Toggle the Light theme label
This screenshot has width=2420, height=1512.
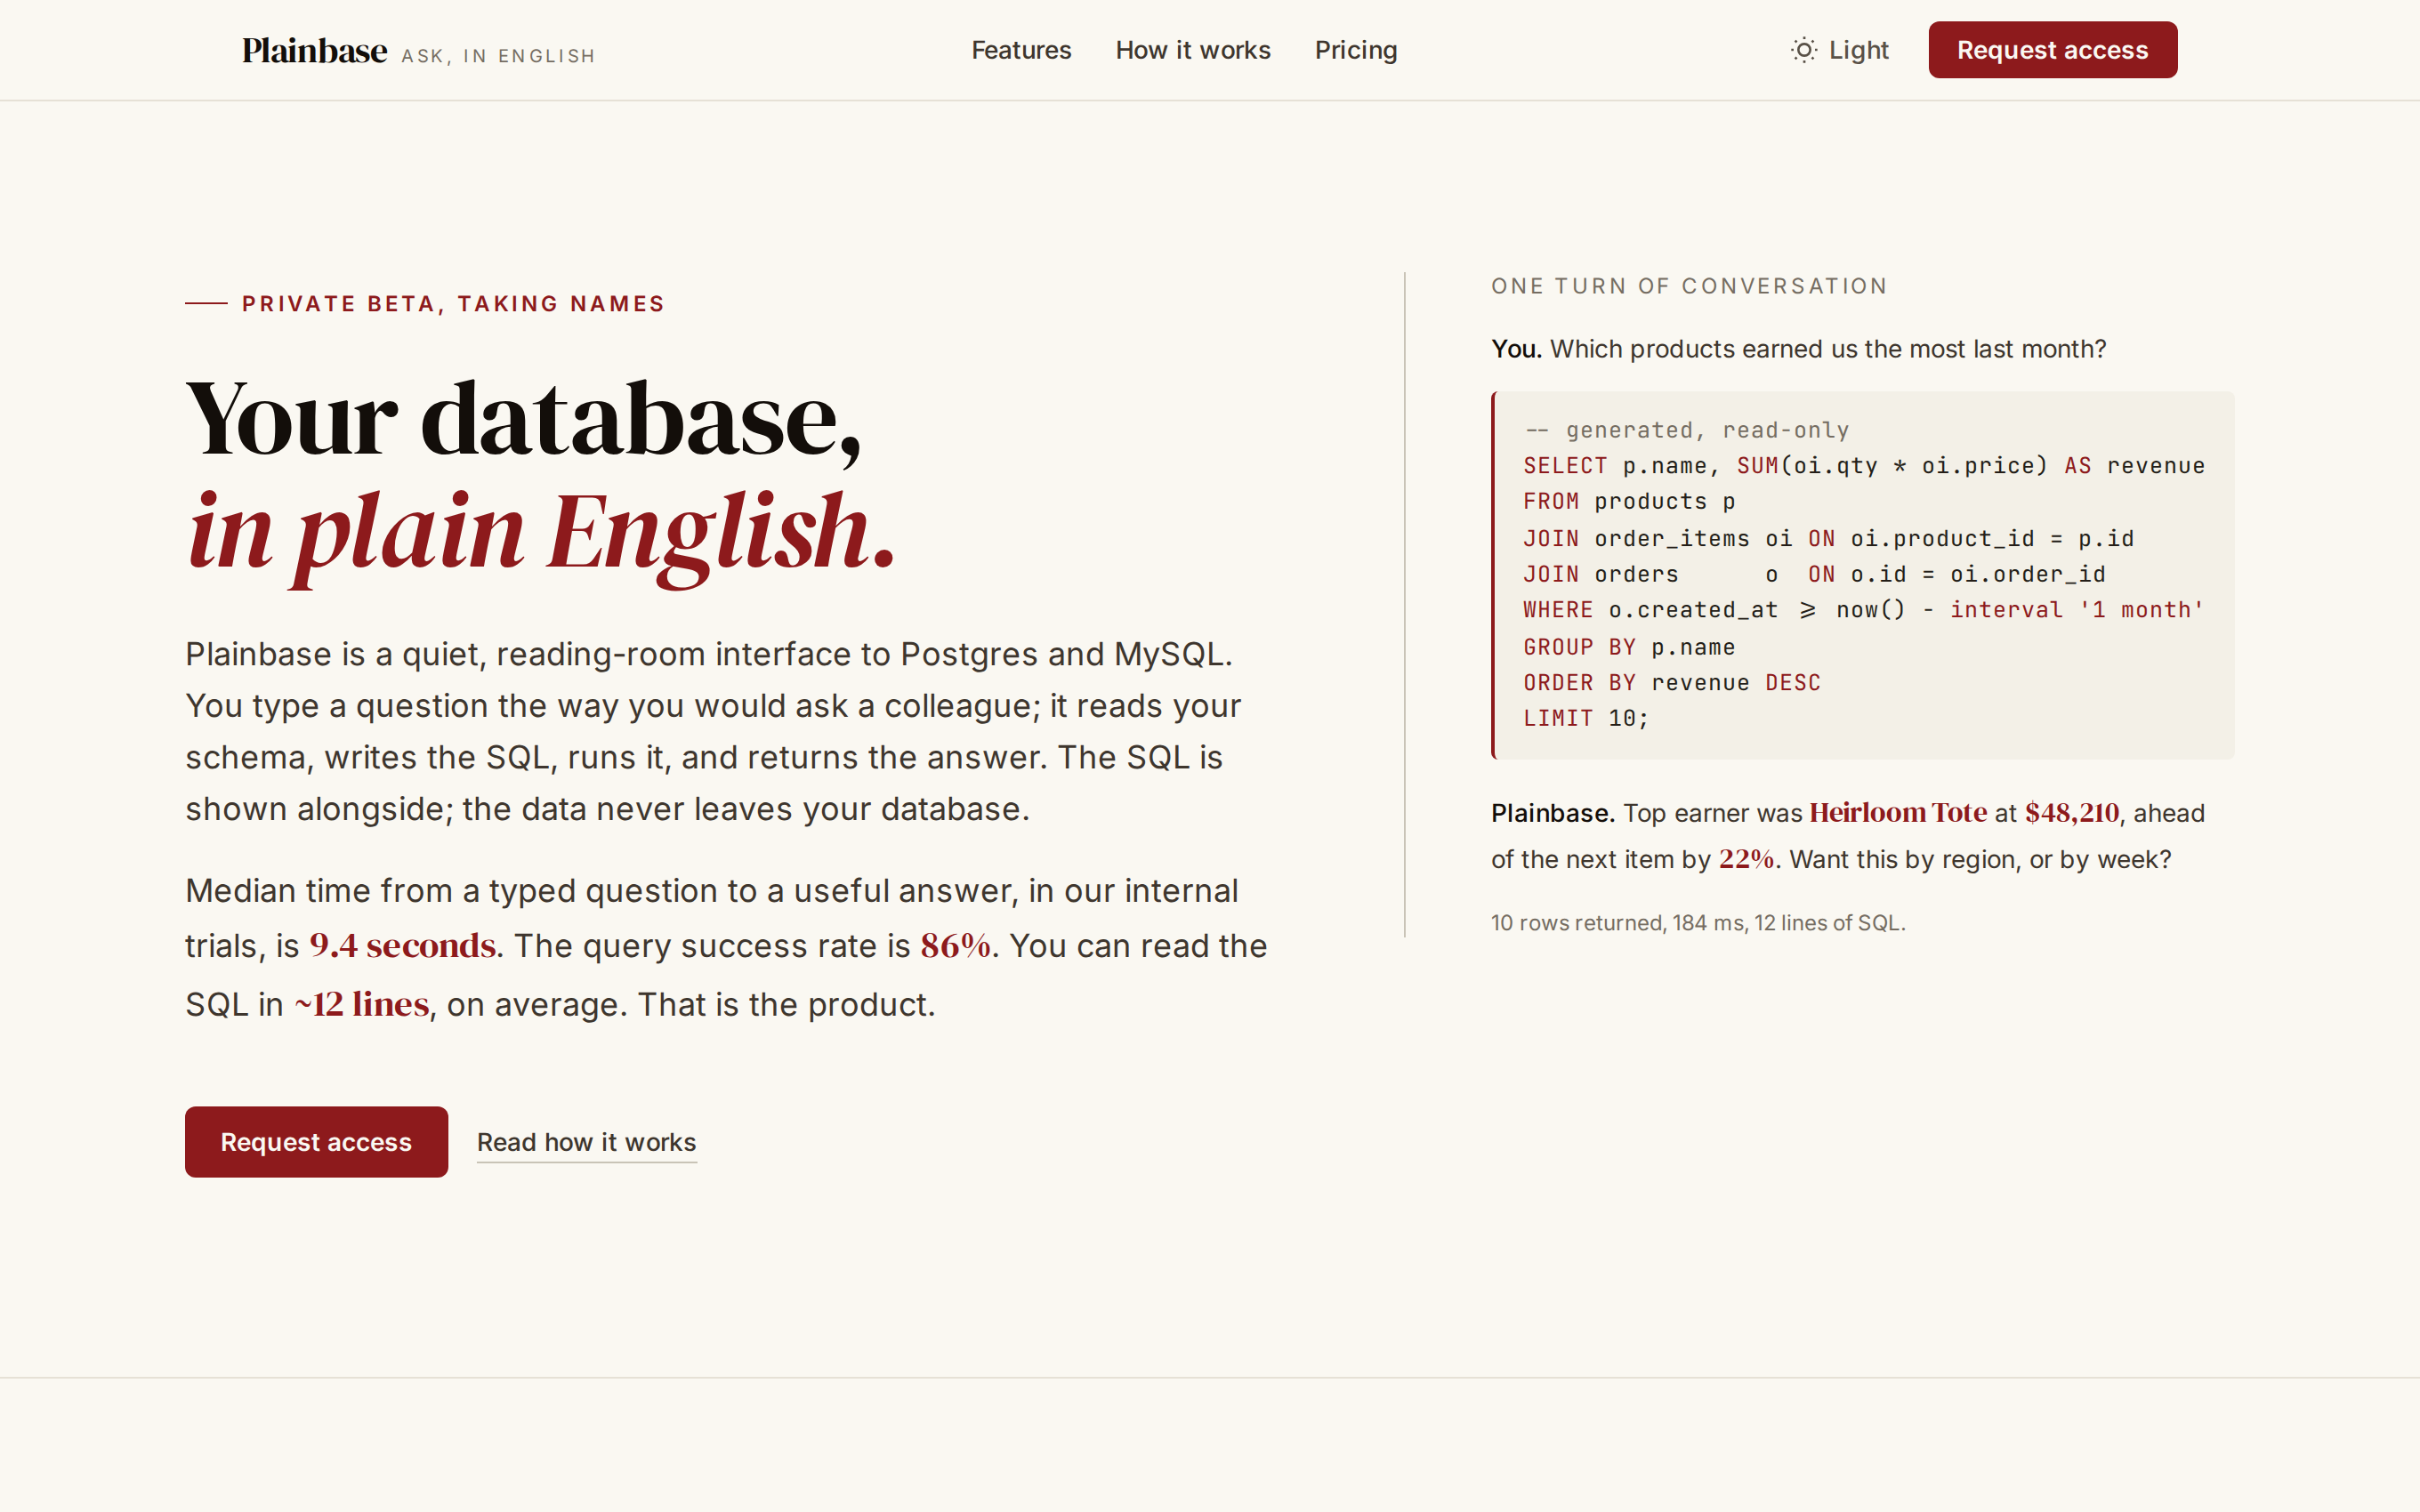(x=1858, y=50)
